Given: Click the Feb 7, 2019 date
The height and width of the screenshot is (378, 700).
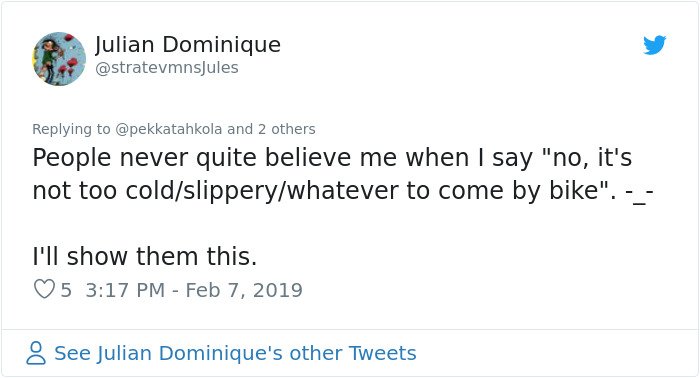Looking at the screenshot, I should coord(244,290).
